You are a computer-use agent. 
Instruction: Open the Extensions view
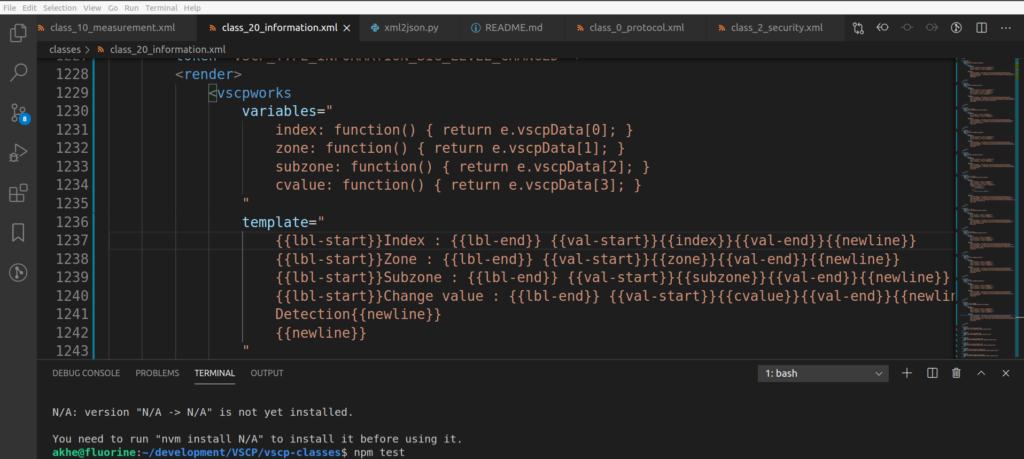pyautogui.click(x=18, y=193)
